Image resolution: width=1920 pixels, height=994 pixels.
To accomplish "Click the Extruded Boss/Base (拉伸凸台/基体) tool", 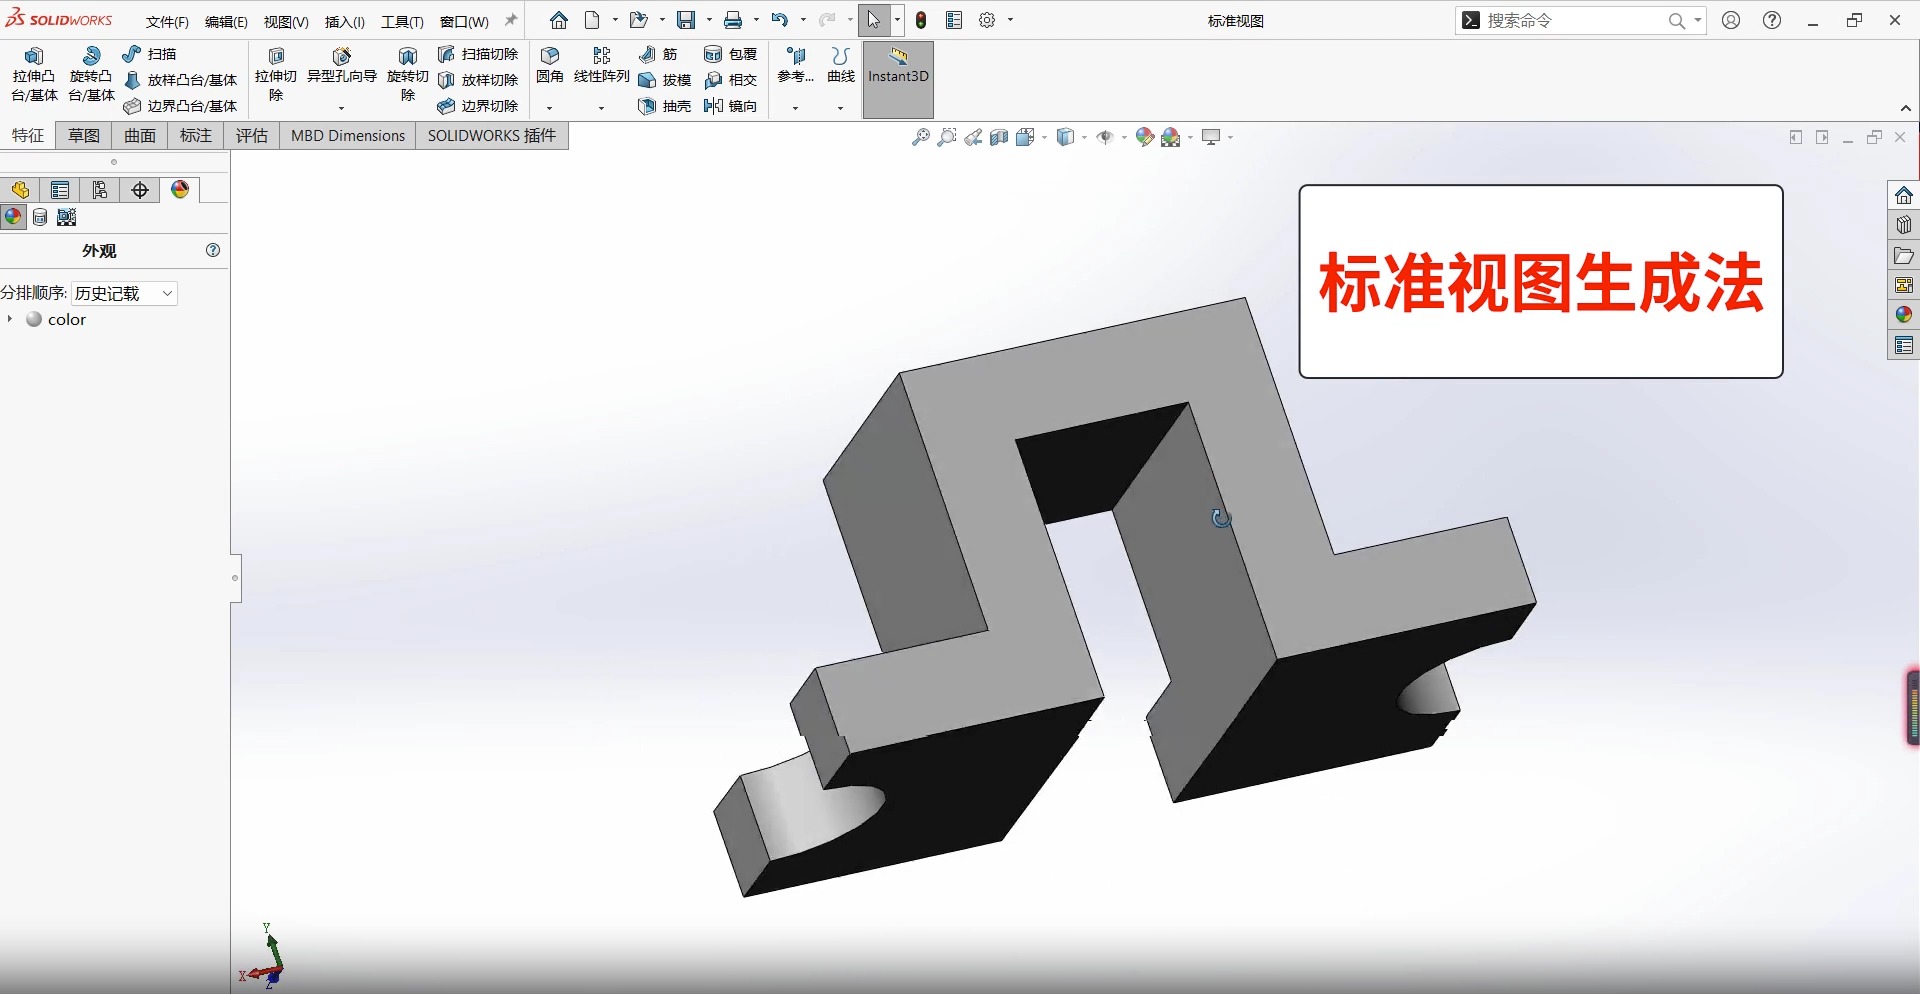I will [x=34, y=75].
